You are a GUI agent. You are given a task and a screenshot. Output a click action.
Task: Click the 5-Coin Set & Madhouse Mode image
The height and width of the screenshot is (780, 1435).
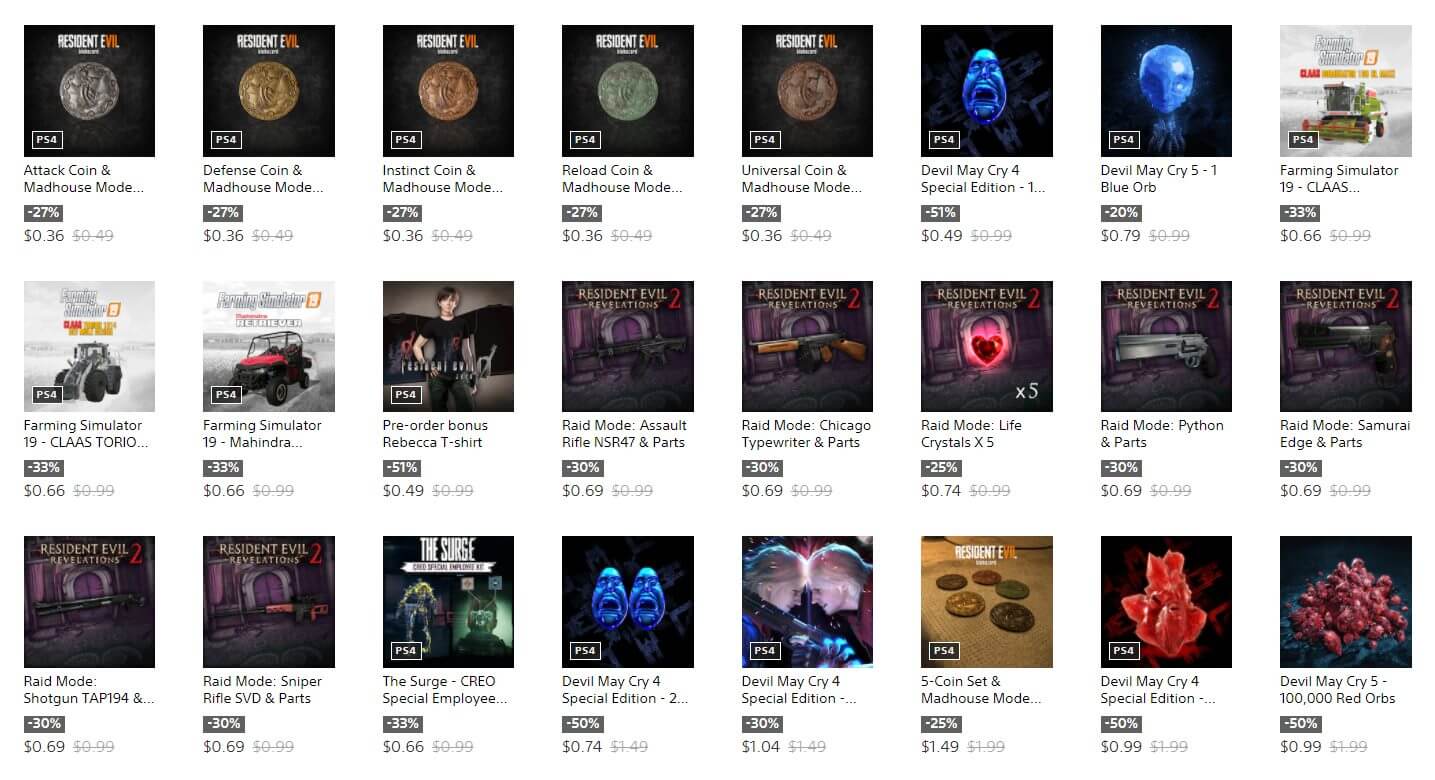coord(987,602)
